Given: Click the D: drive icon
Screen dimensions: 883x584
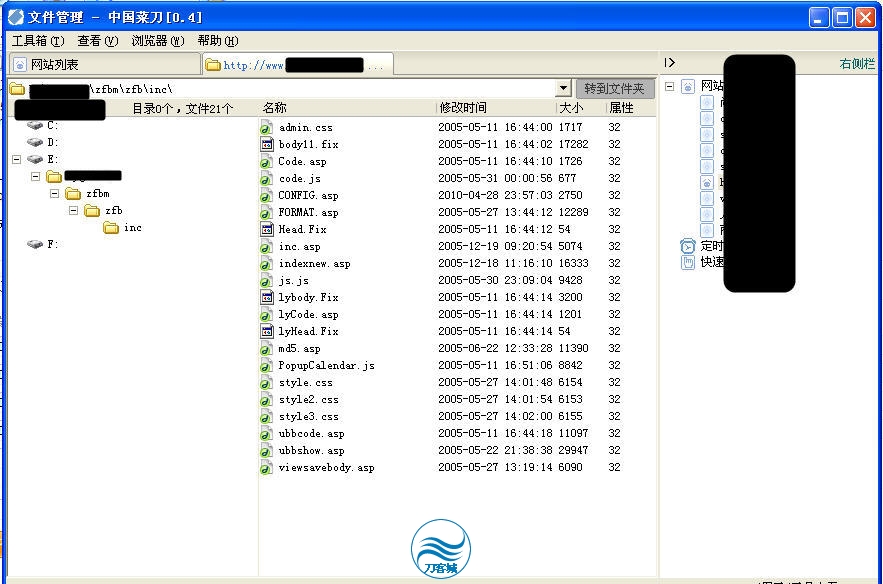Looking at the screenshot, I should (35, 142).
